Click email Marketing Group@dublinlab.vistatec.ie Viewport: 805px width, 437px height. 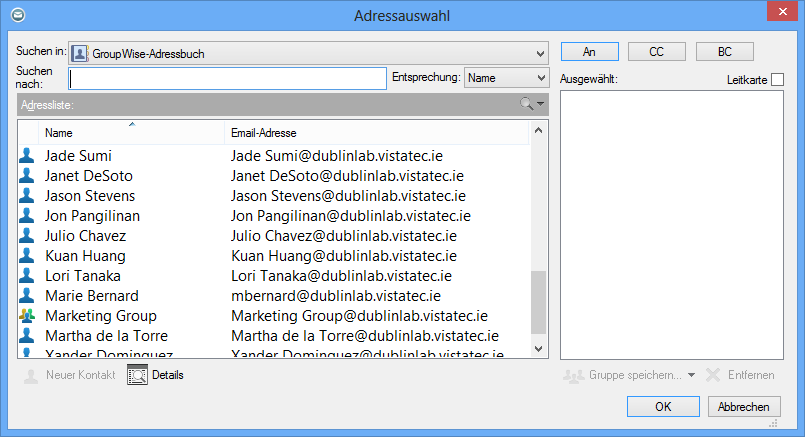coord(359,316)
